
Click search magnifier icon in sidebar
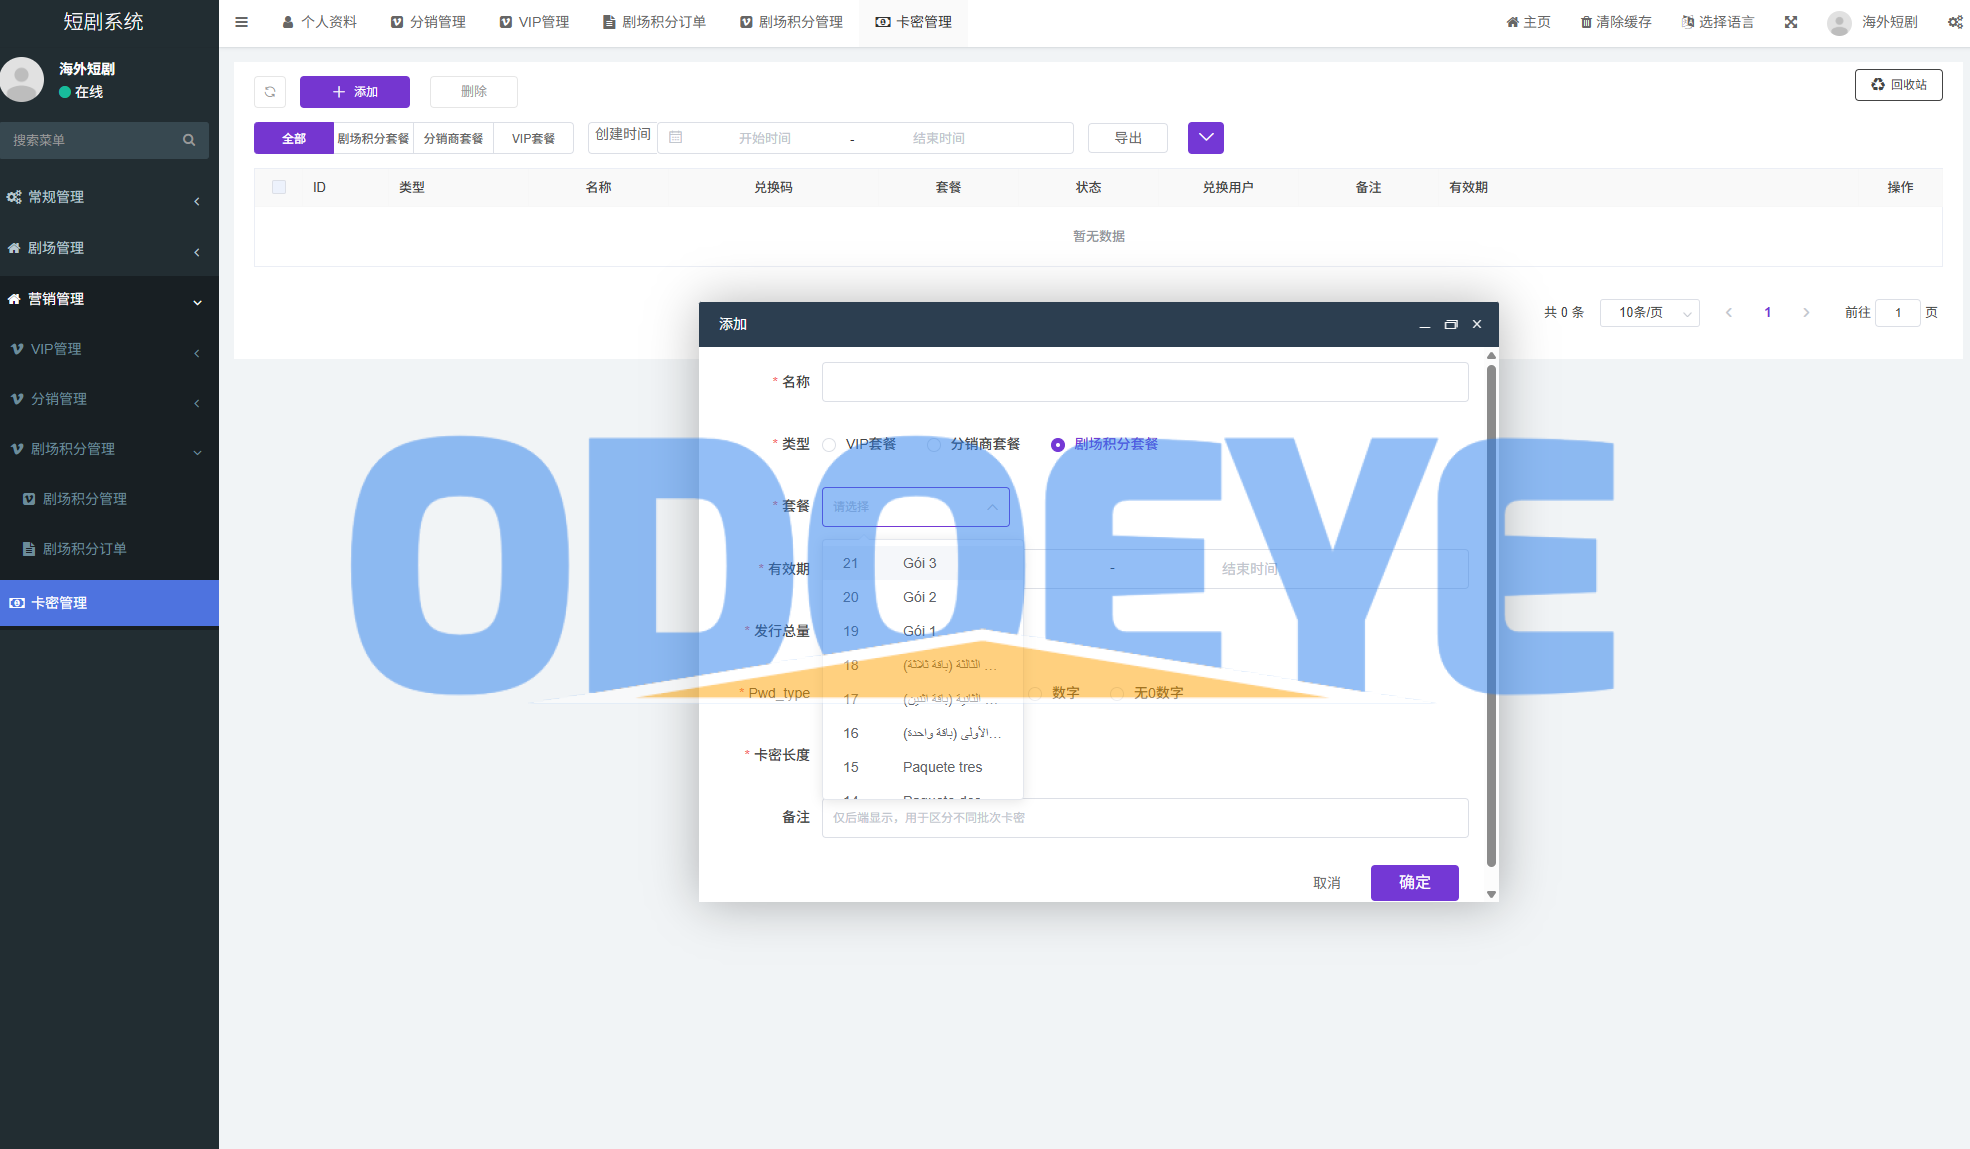(x=189, y=140)
